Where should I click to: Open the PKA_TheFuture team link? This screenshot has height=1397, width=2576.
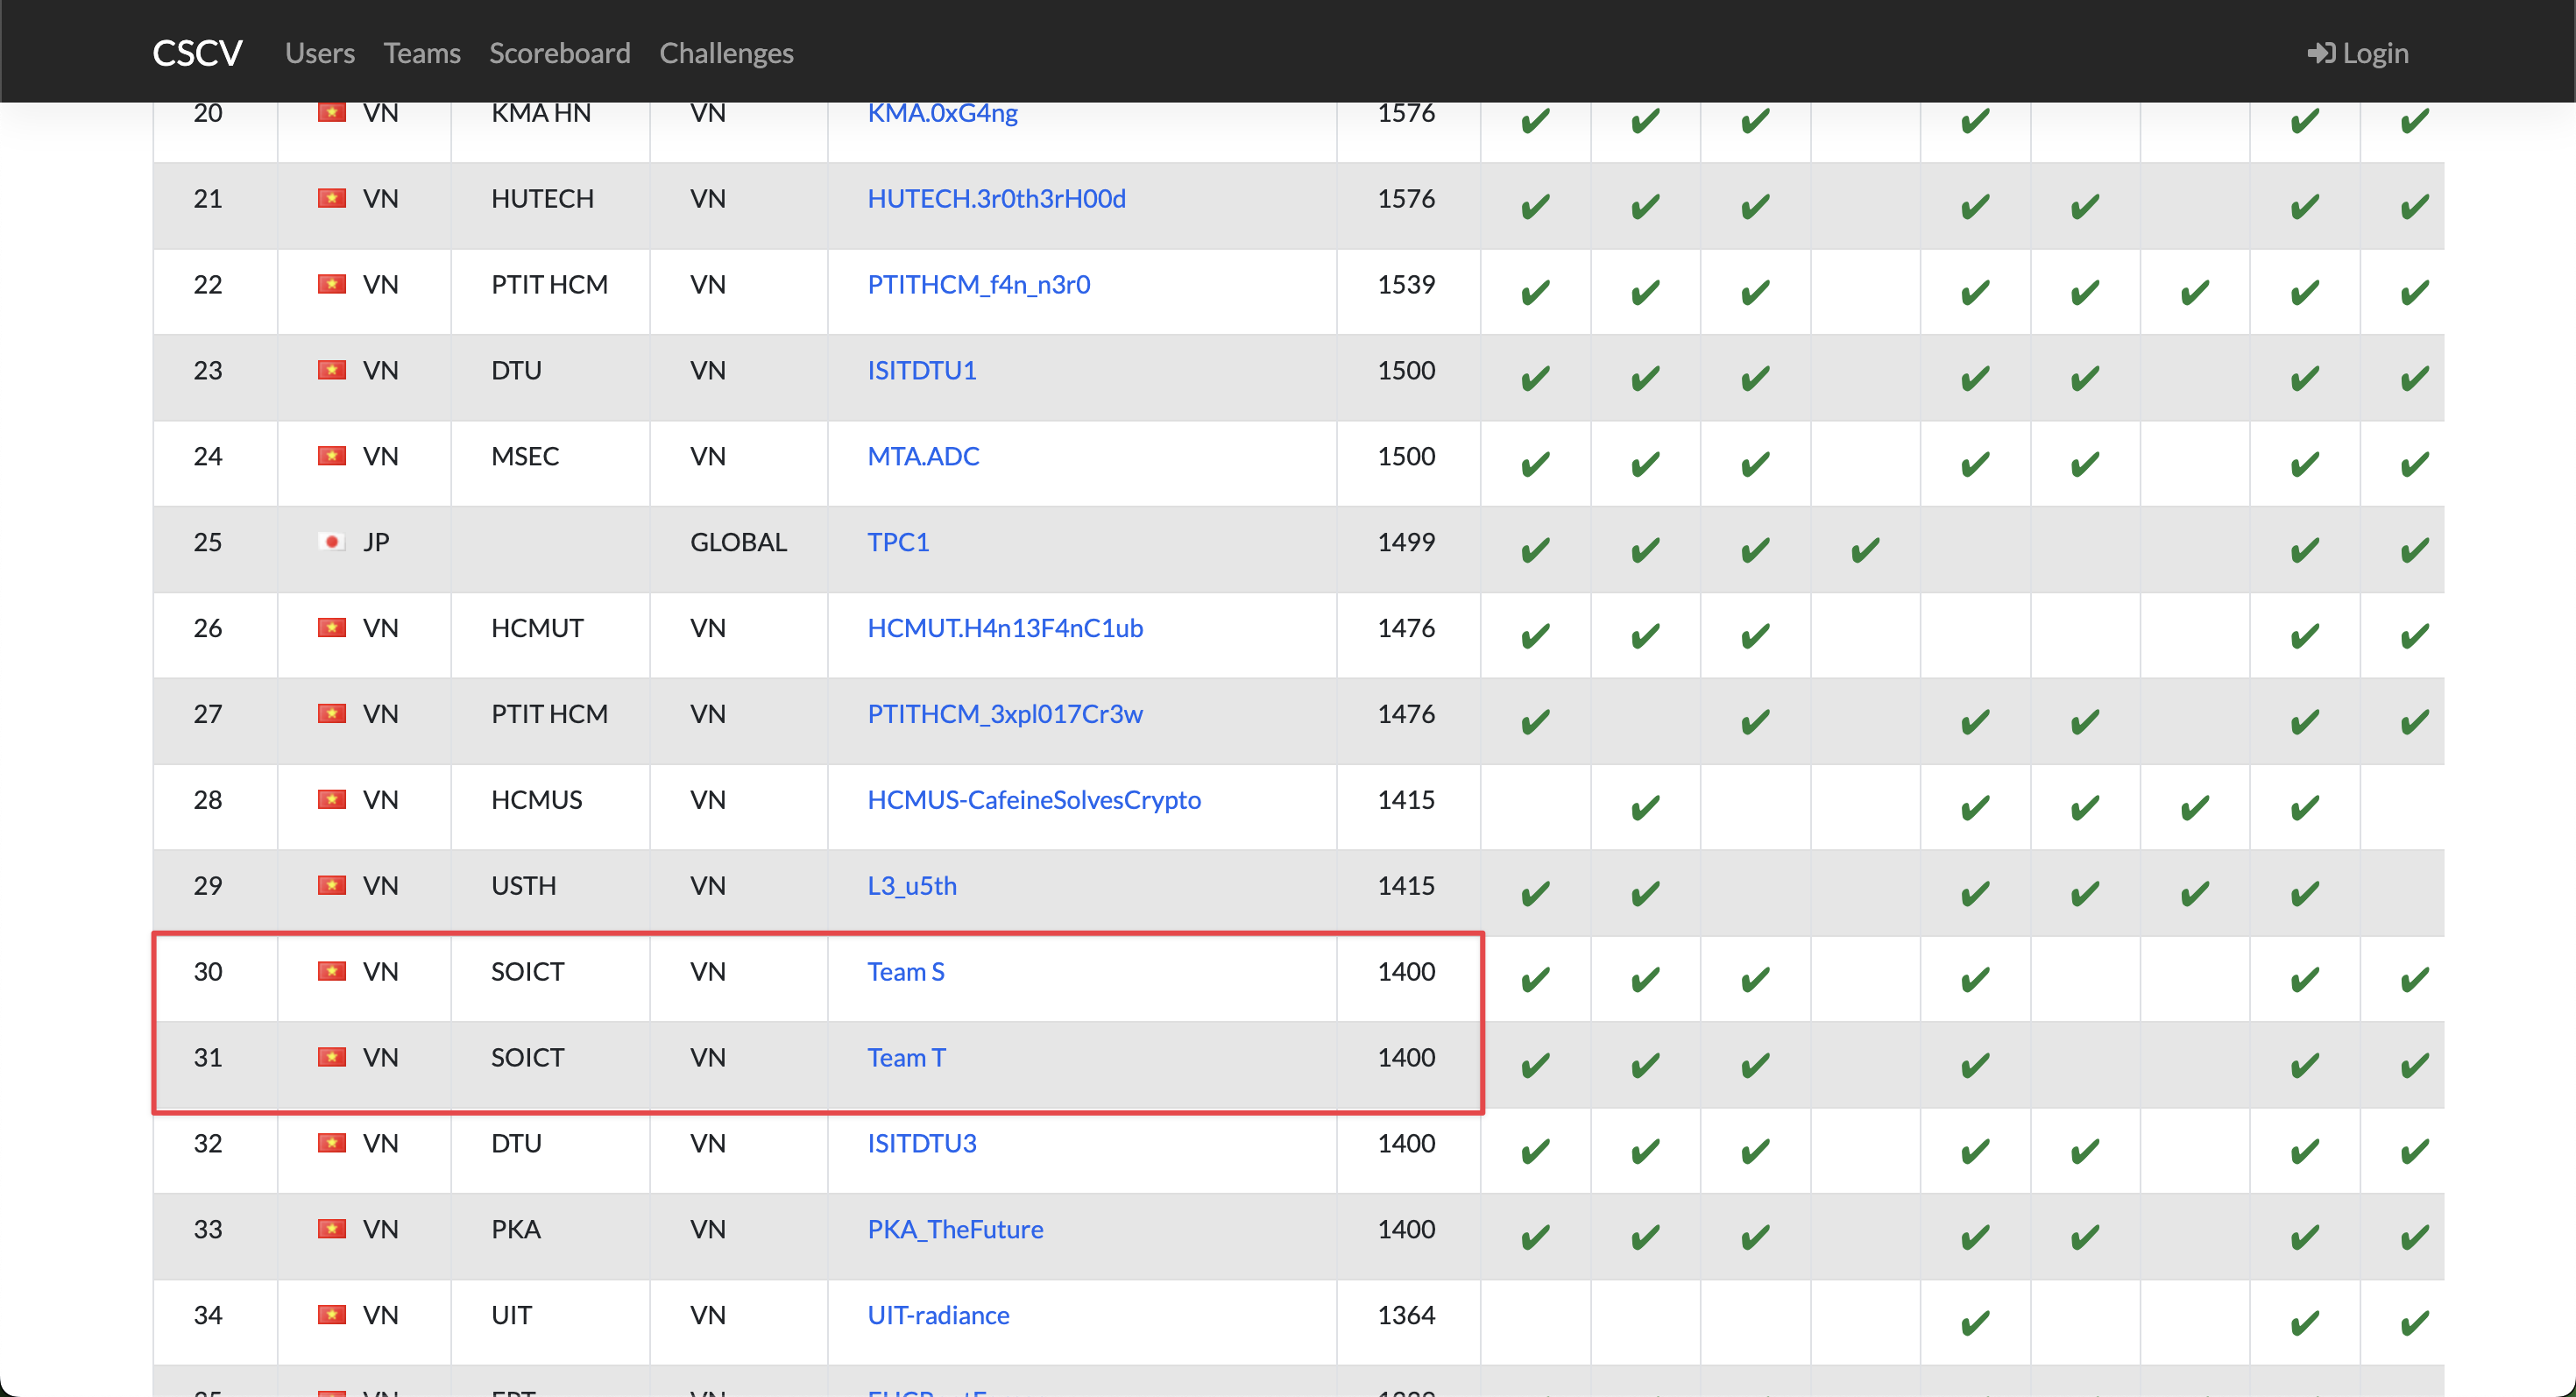coord(954,1229)
